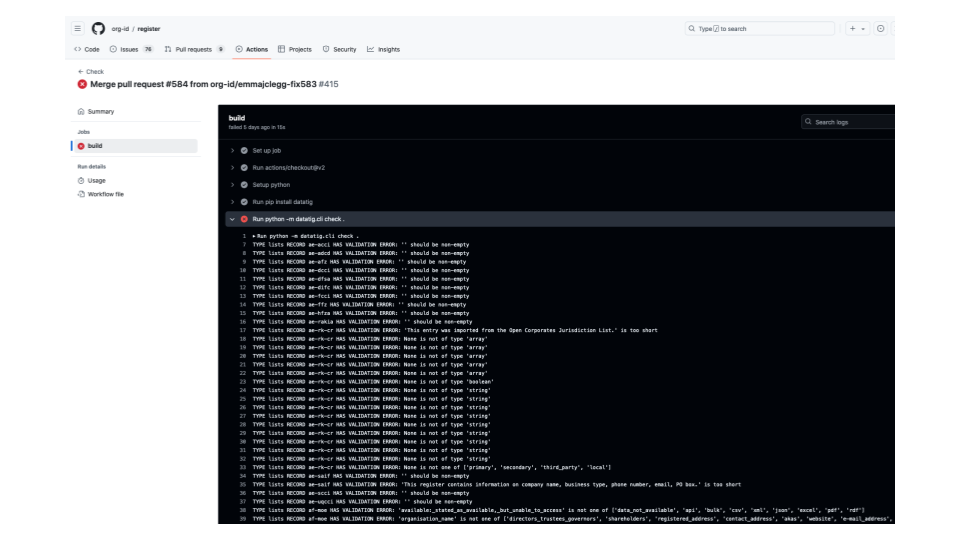
Task: Open the hamburger navigation menu
Action: click(x=77, y=29)
